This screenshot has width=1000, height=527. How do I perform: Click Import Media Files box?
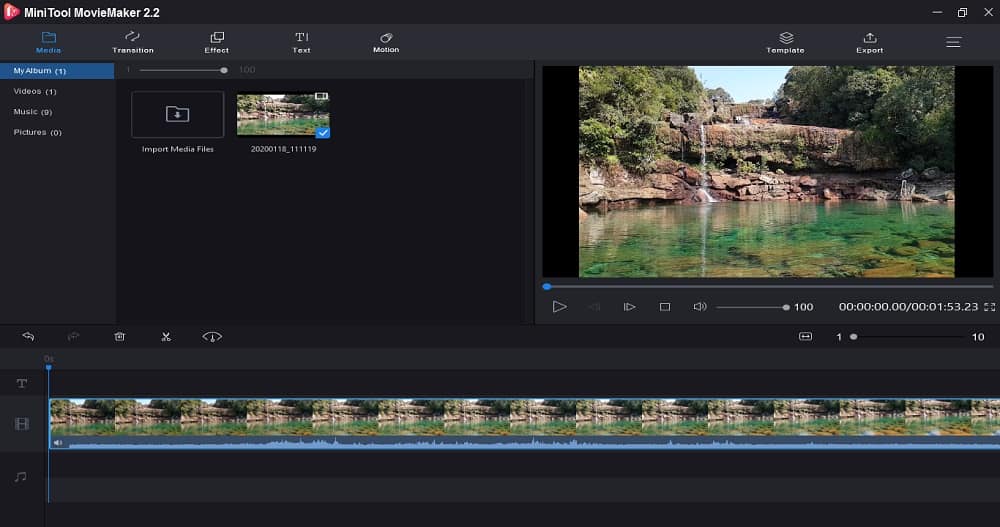177,115
